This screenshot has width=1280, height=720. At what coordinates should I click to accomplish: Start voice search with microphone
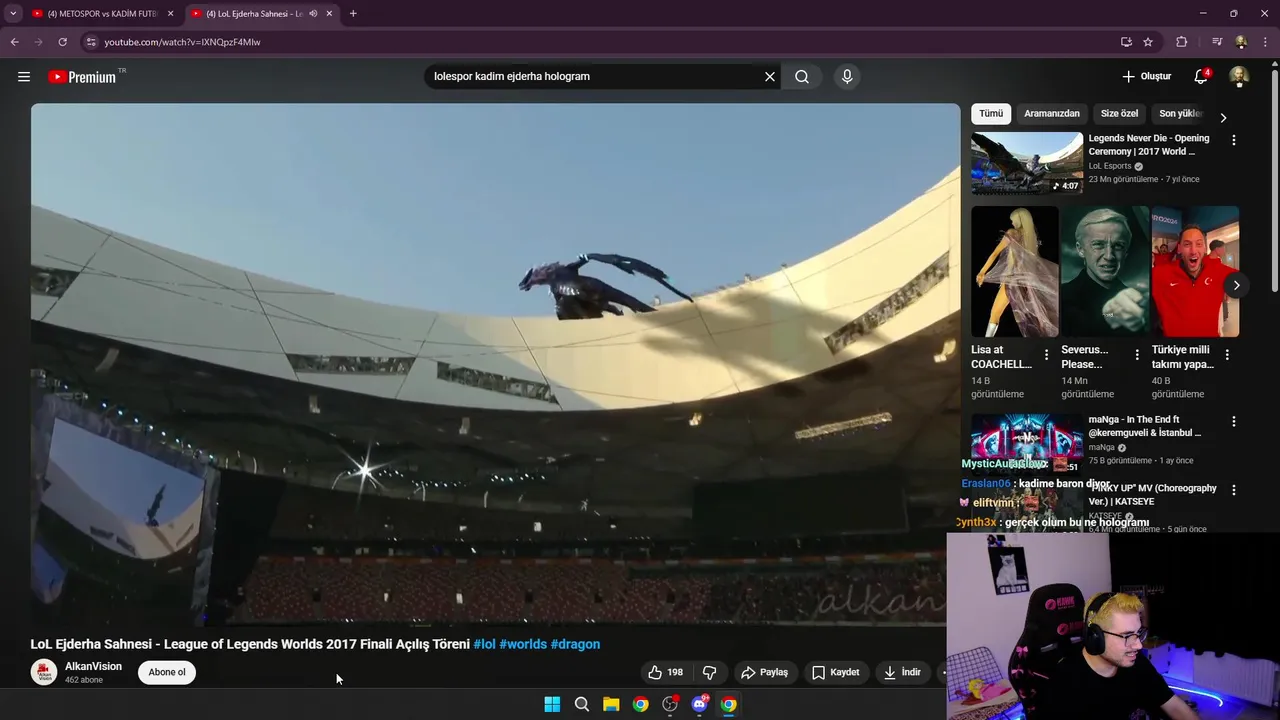pyautogui.click(x=847, y=77)
